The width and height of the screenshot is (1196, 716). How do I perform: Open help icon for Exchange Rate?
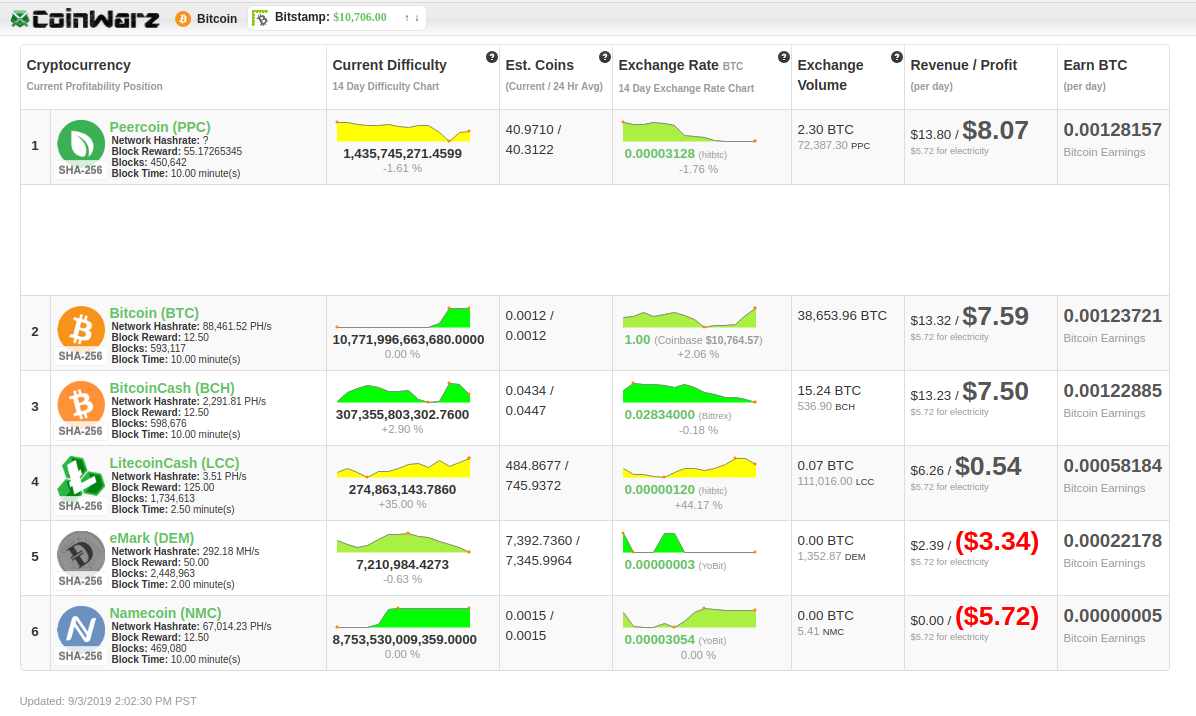coord(783,57)
